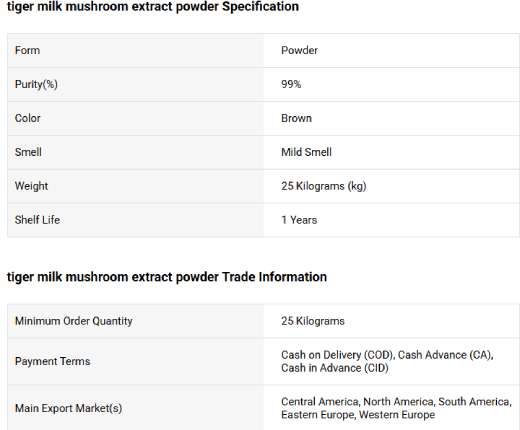Image resolution: width=520 pixels, height=430 pixels.
Task: Click the 'Trade Information' section heading
Action: pos(167,277)
